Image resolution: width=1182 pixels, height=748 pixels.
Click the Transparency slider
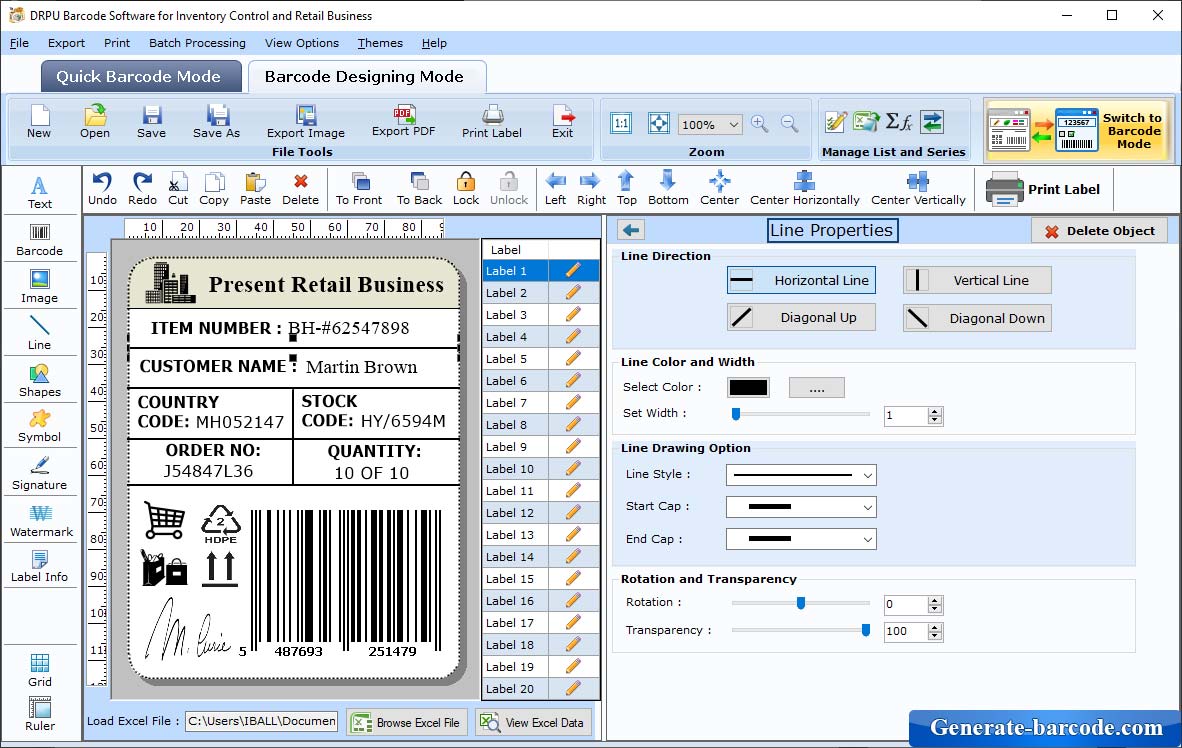click(801, 630)
